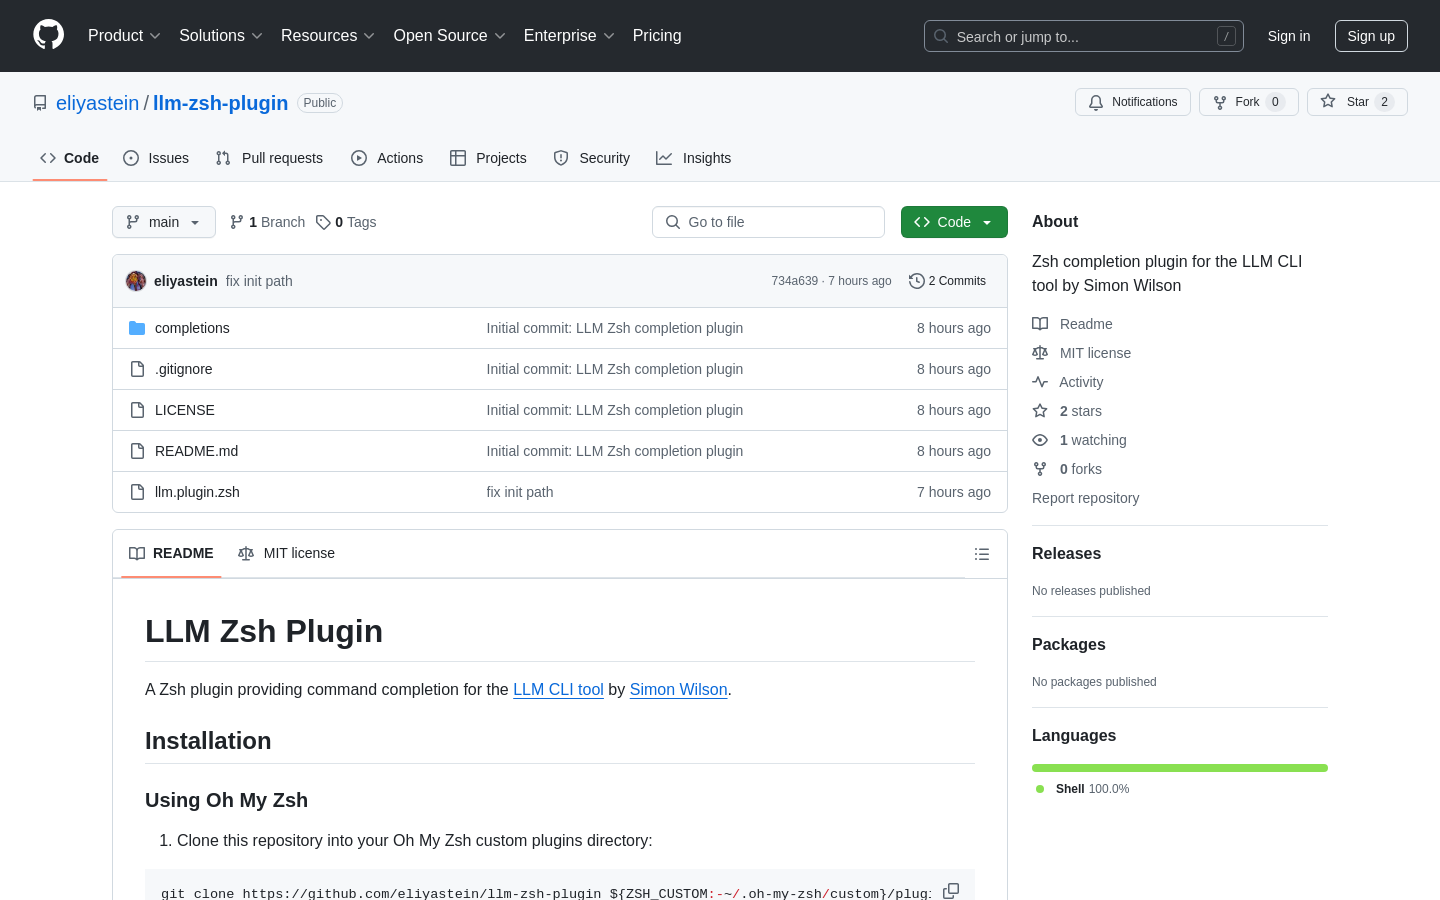Select the README tab
This screenshot has height=900, width=1440.
click(x=171, y=554)
